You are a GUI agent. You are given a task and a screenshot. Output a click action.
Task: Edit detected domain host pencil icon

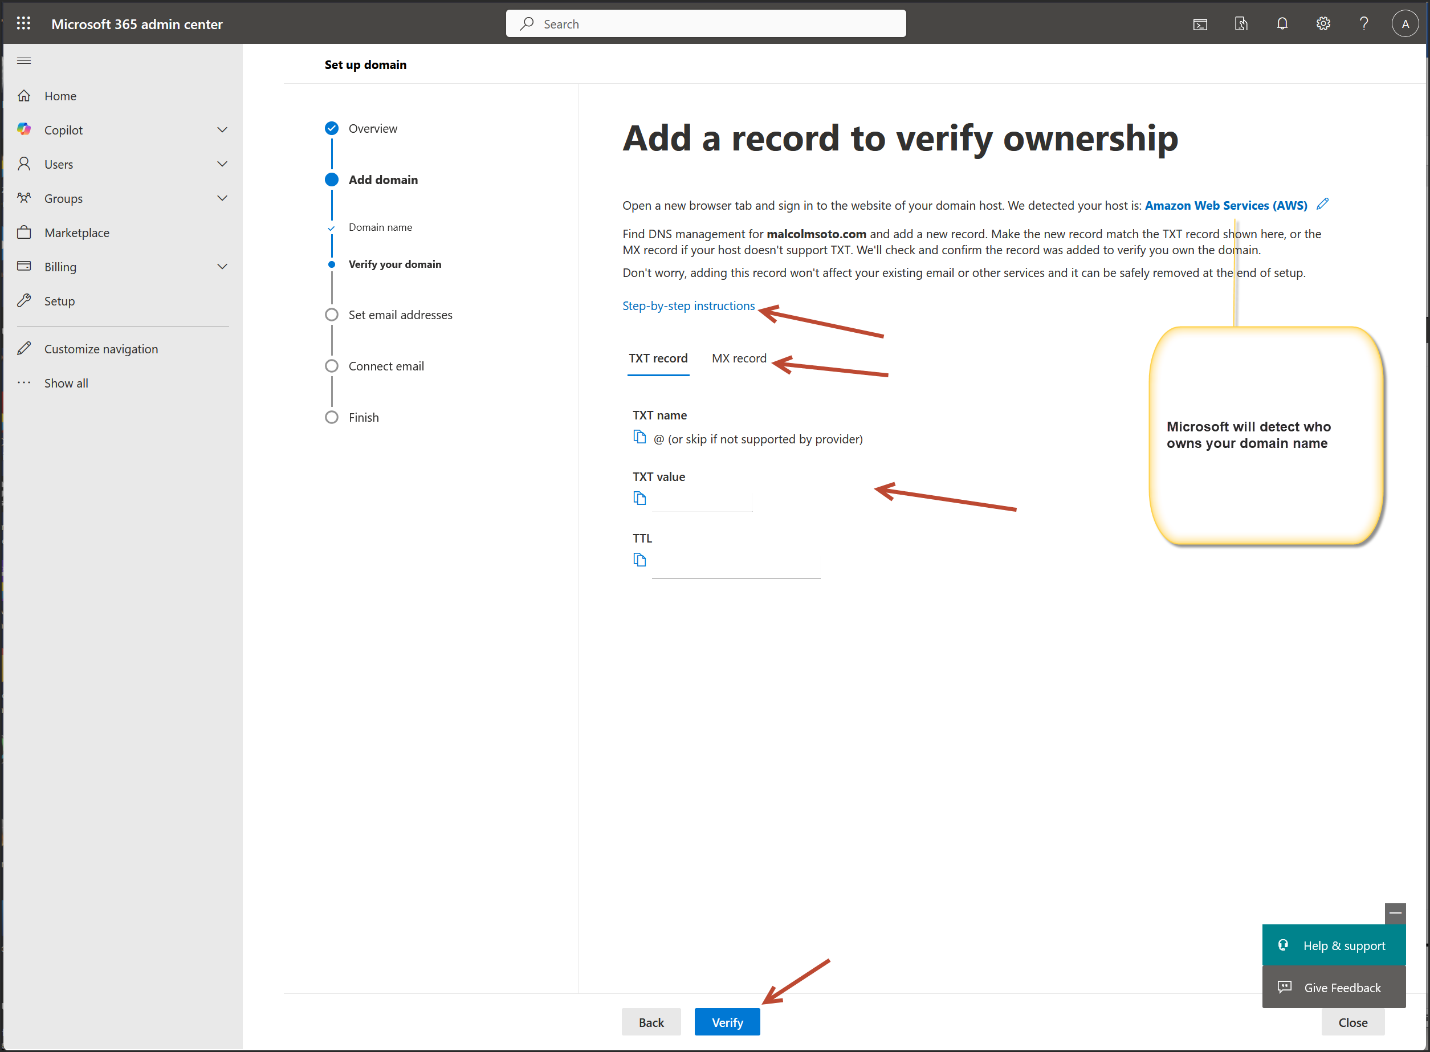click(1323, 204)
